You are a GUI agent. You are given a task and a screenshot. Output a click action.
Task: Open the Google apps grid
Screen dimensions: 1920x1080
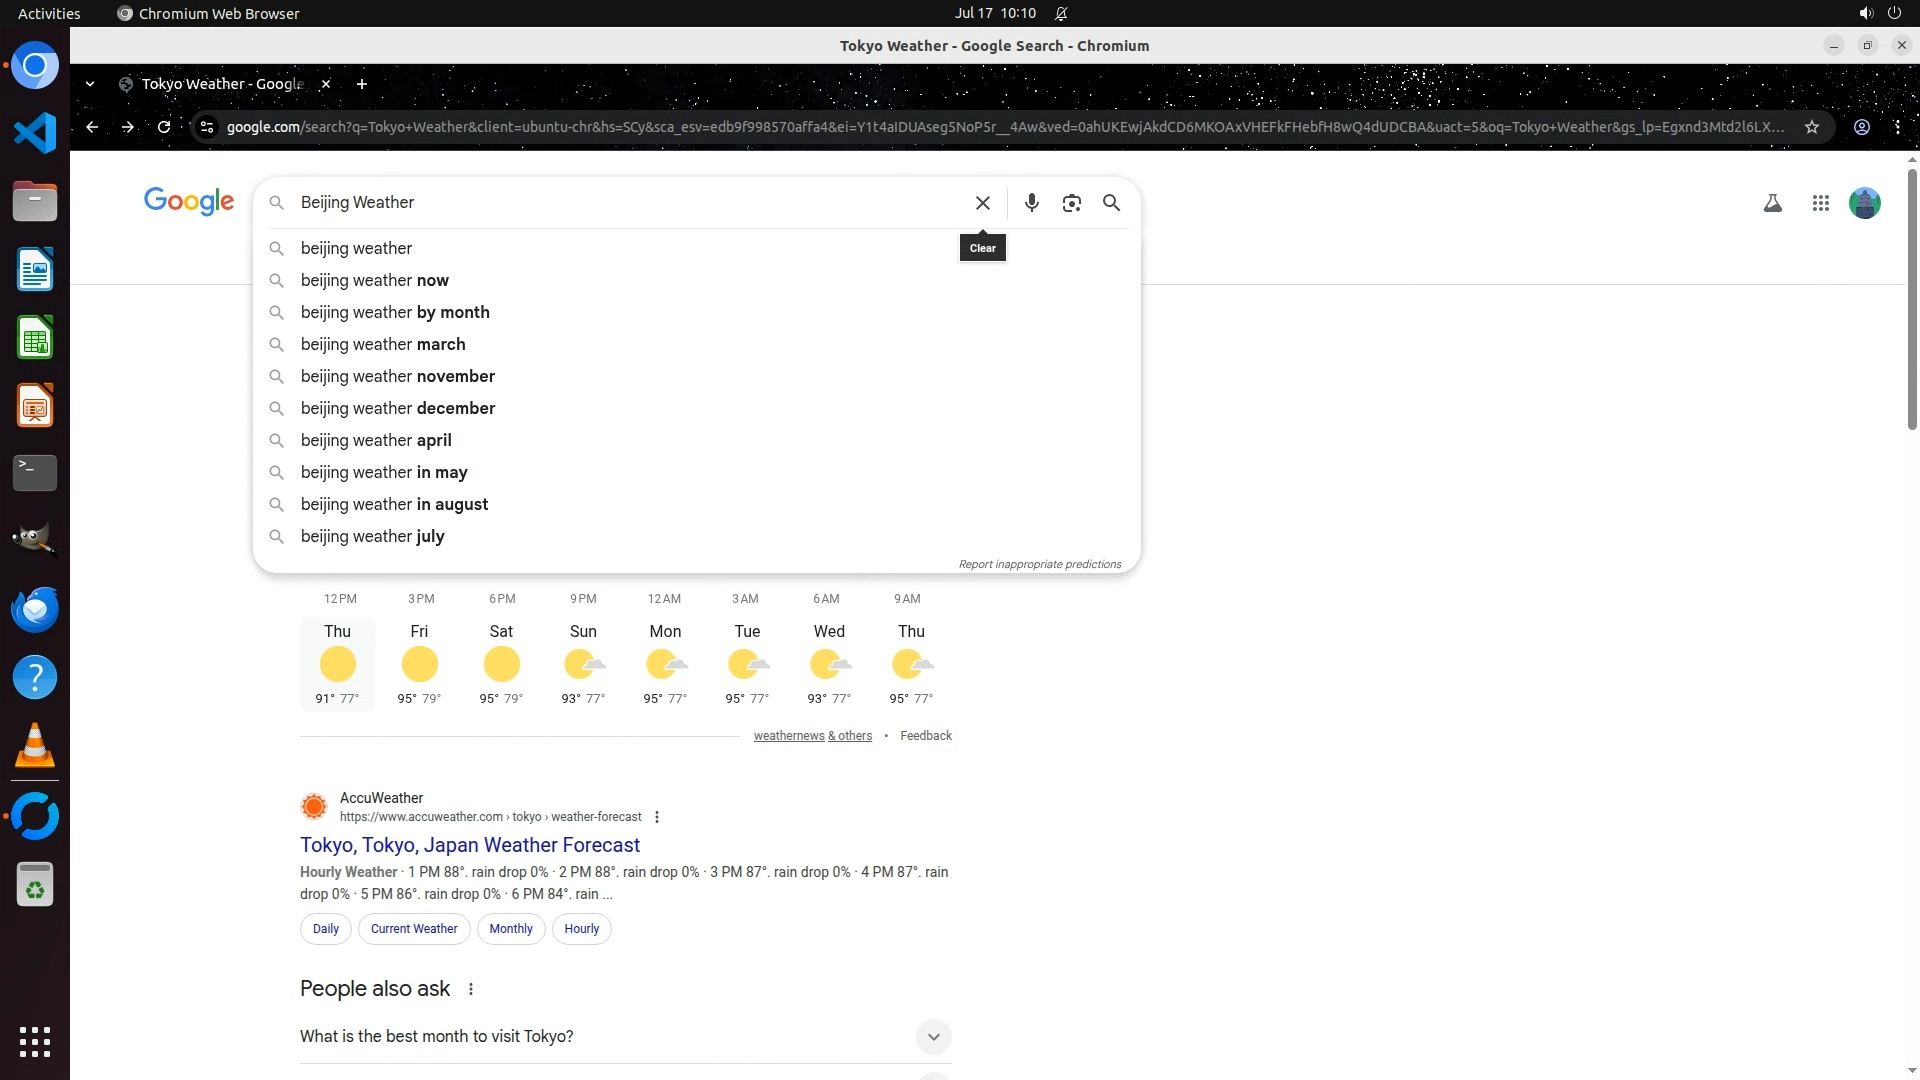point(1820,203)
